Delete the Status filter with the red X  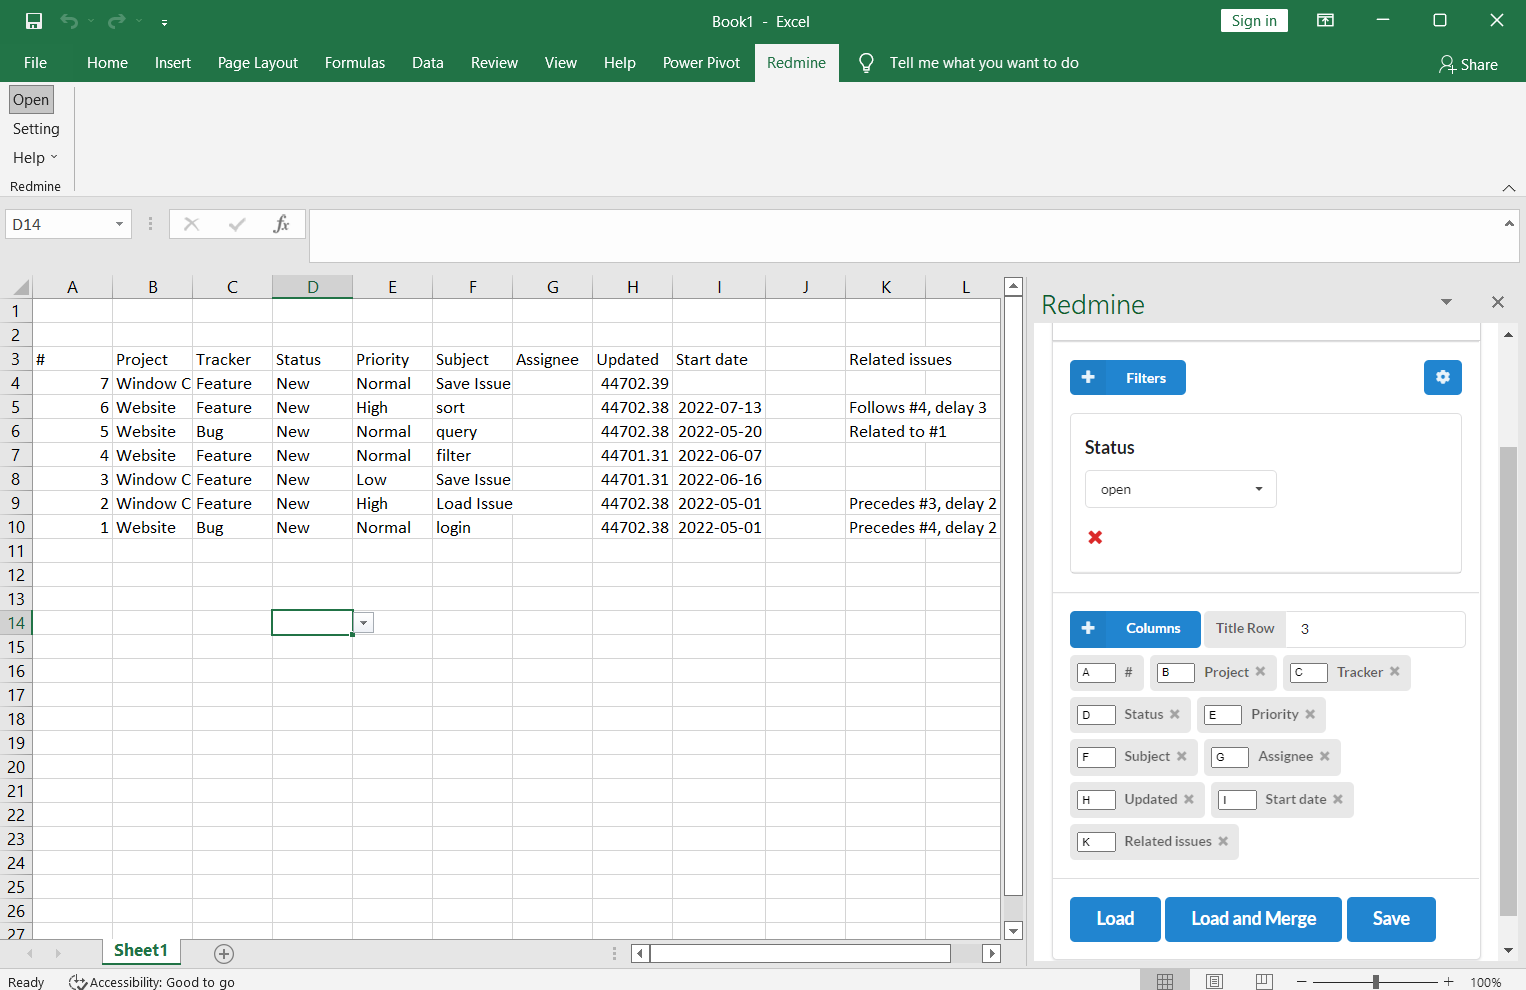tap(1095, 537)
